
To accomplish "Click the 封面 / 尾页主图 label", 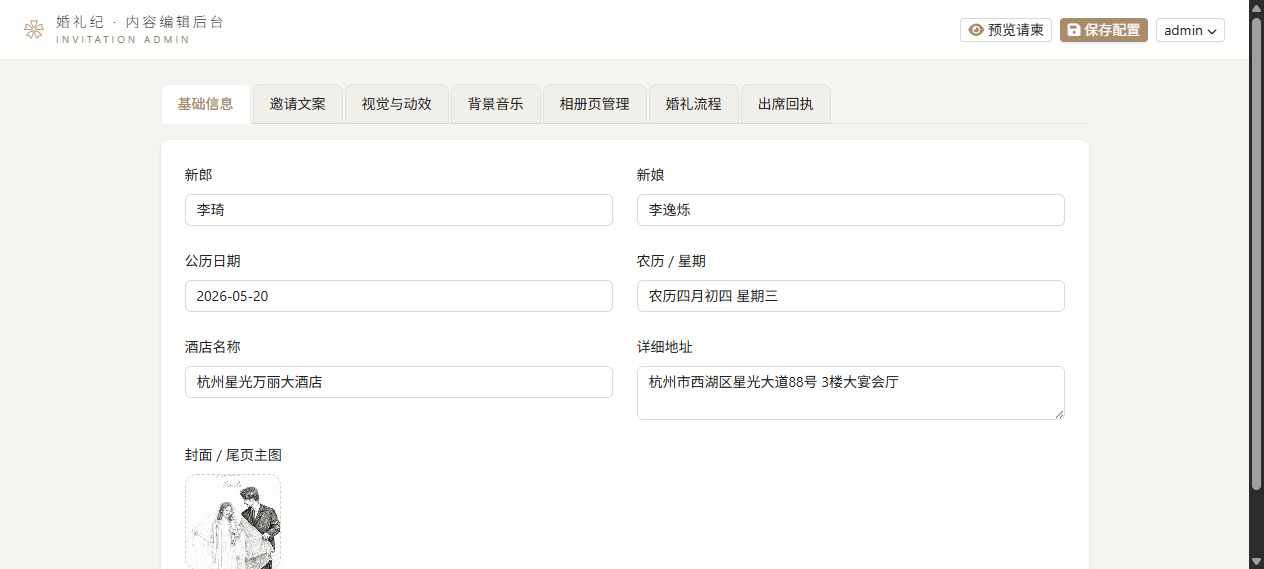I will click(233, 455).
